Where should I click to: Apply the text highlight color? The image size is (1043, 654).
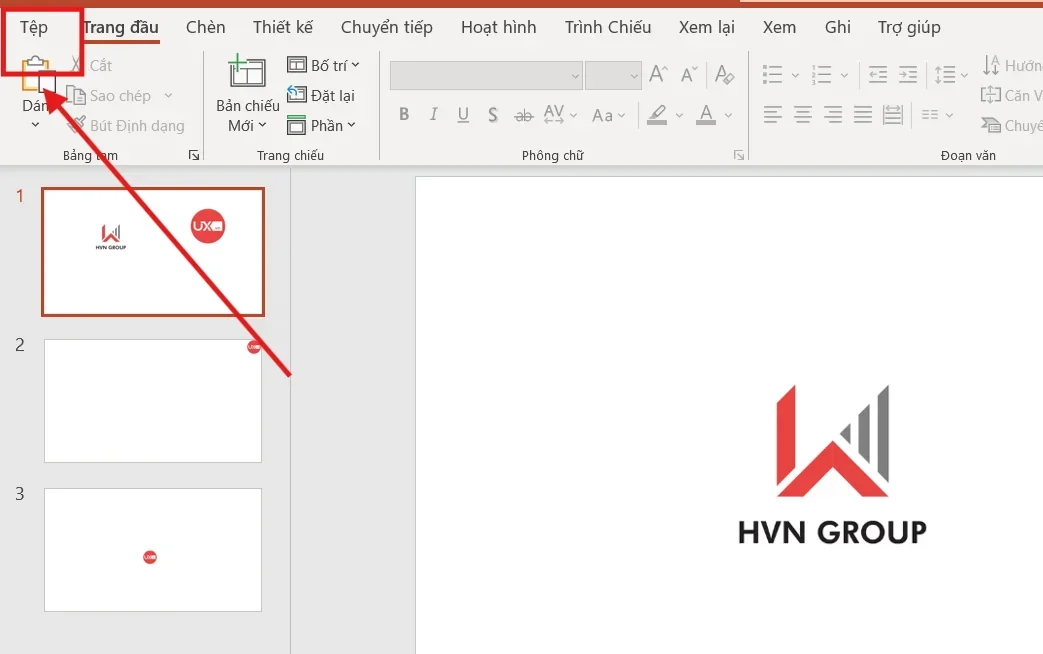[657, 114]
